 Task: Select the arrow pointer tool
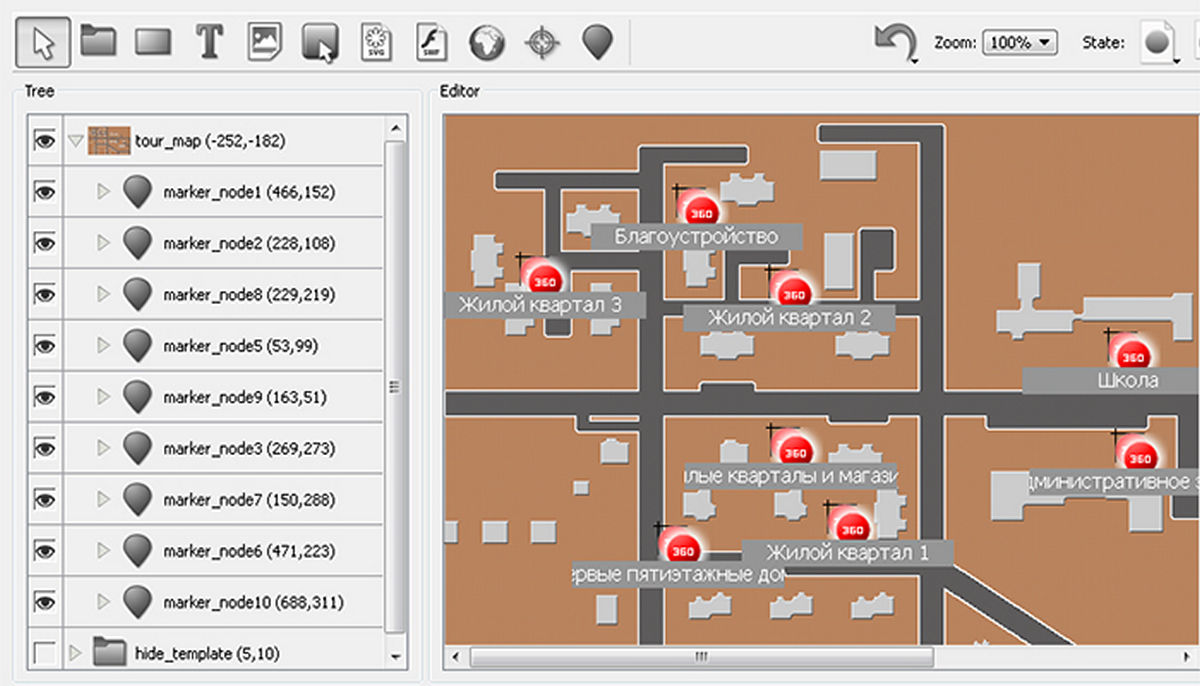pyautogui.click(x=43, y=42)
